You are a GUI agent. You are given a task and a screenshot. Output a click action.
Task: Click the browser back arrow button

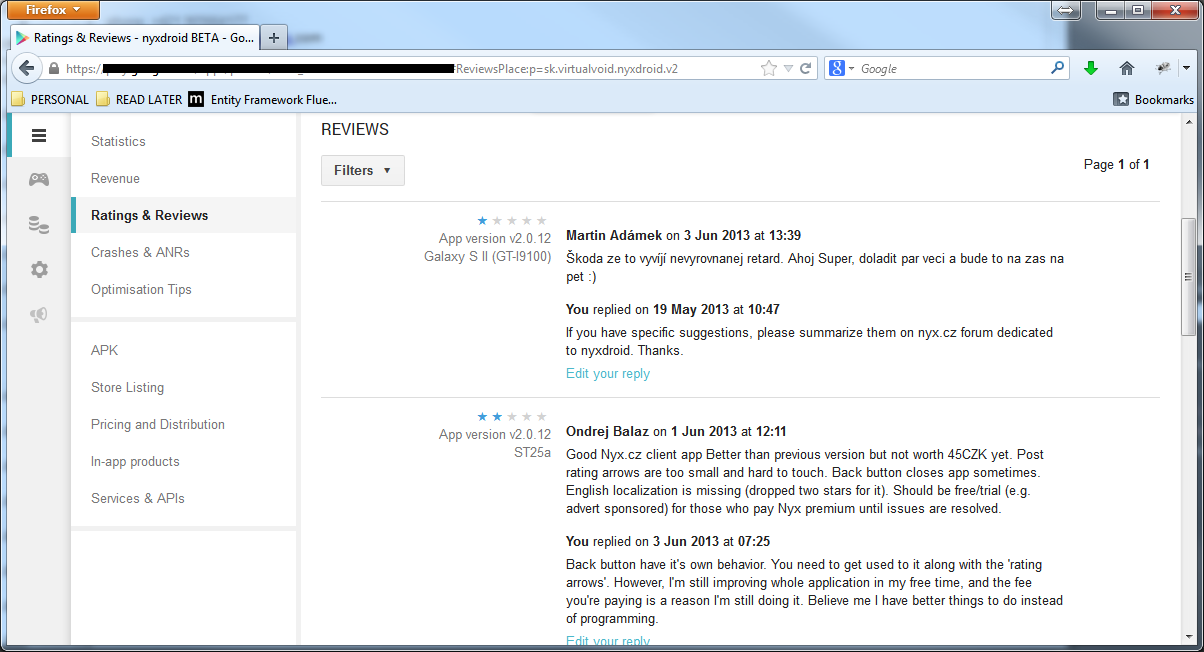pyautogui.click(x=25, y=68)
